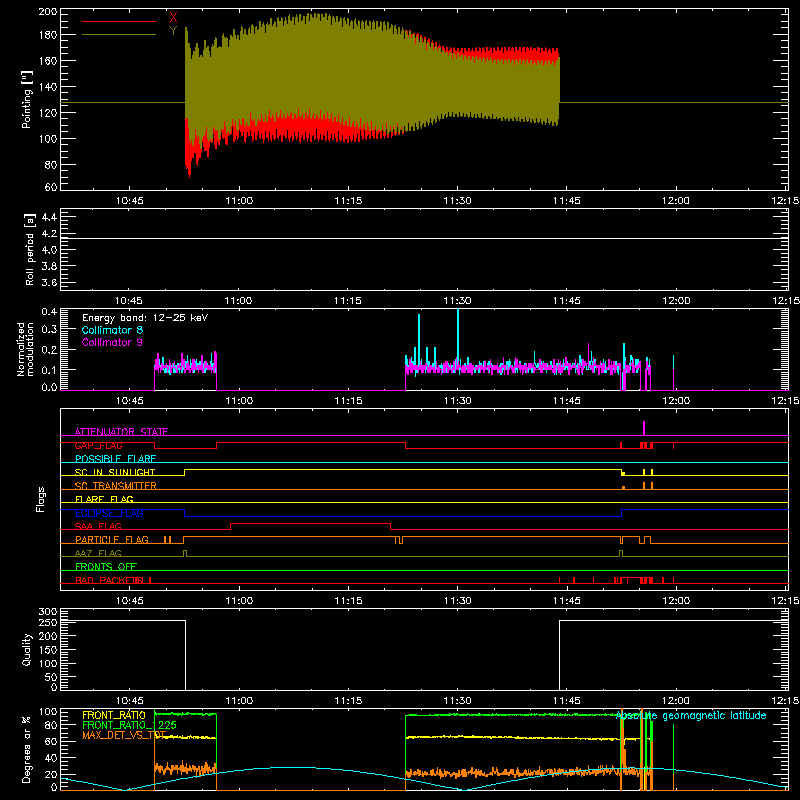Click the red X legend line sample
Screen dimensions: 800x800
click(x=119, y=21)
